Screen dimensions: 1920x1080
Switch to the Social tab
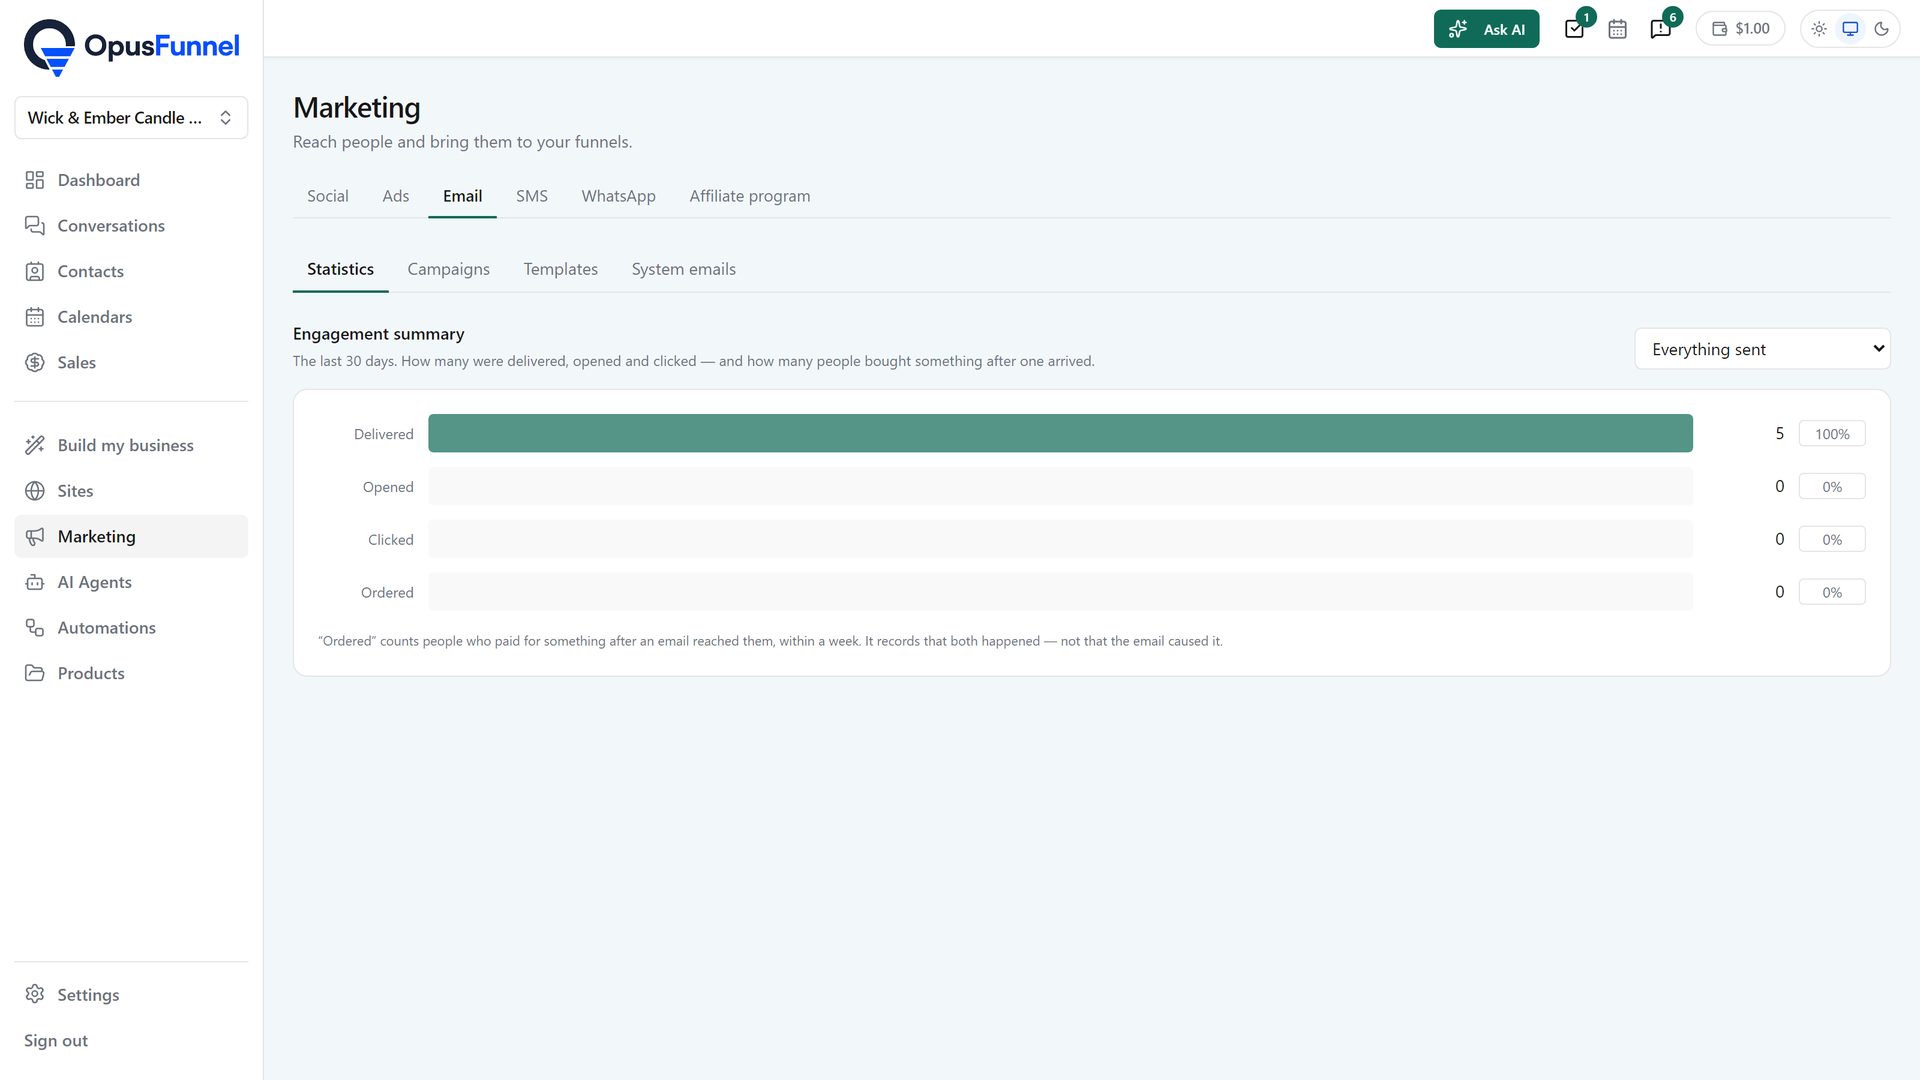(x=328, y=196)
